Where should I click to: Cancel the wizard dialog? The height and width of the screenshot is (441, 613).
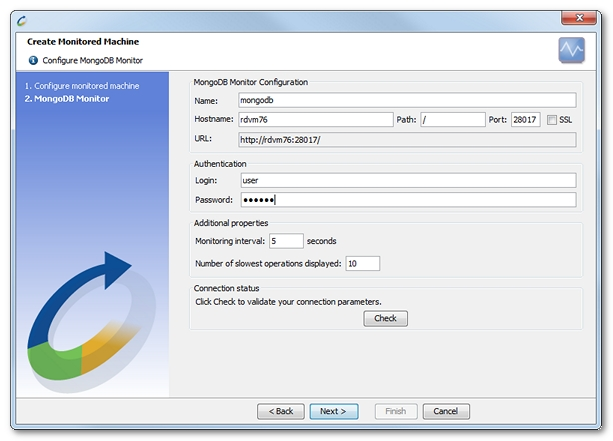tap(446, 411)
